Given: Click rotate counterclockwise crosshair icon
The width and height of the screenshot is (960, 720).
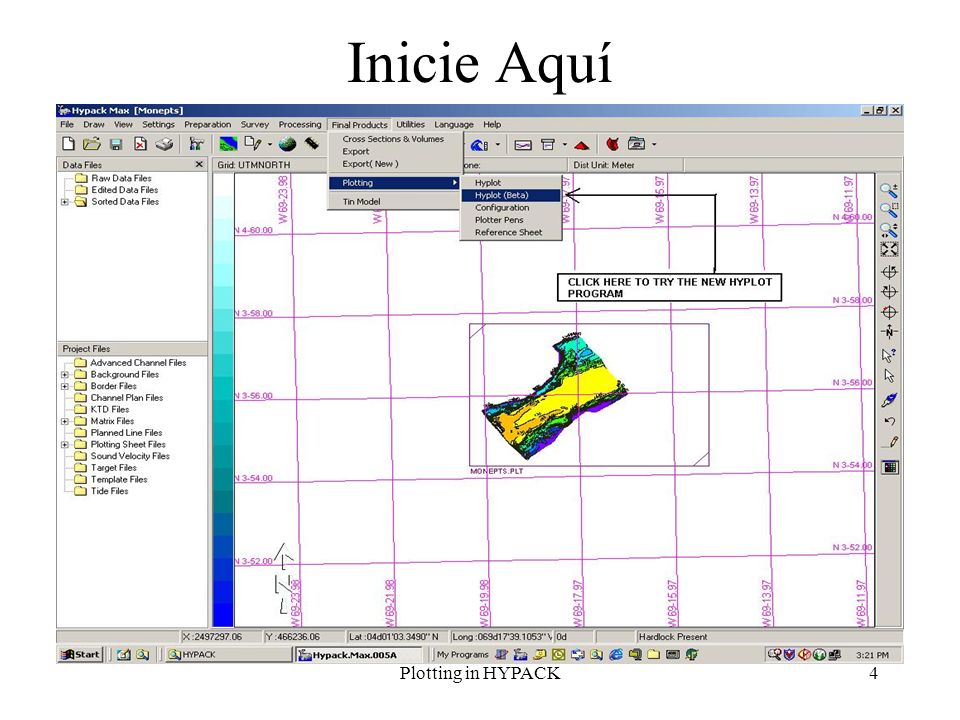Looking at the screenshot, I should [x=889, y=272].
